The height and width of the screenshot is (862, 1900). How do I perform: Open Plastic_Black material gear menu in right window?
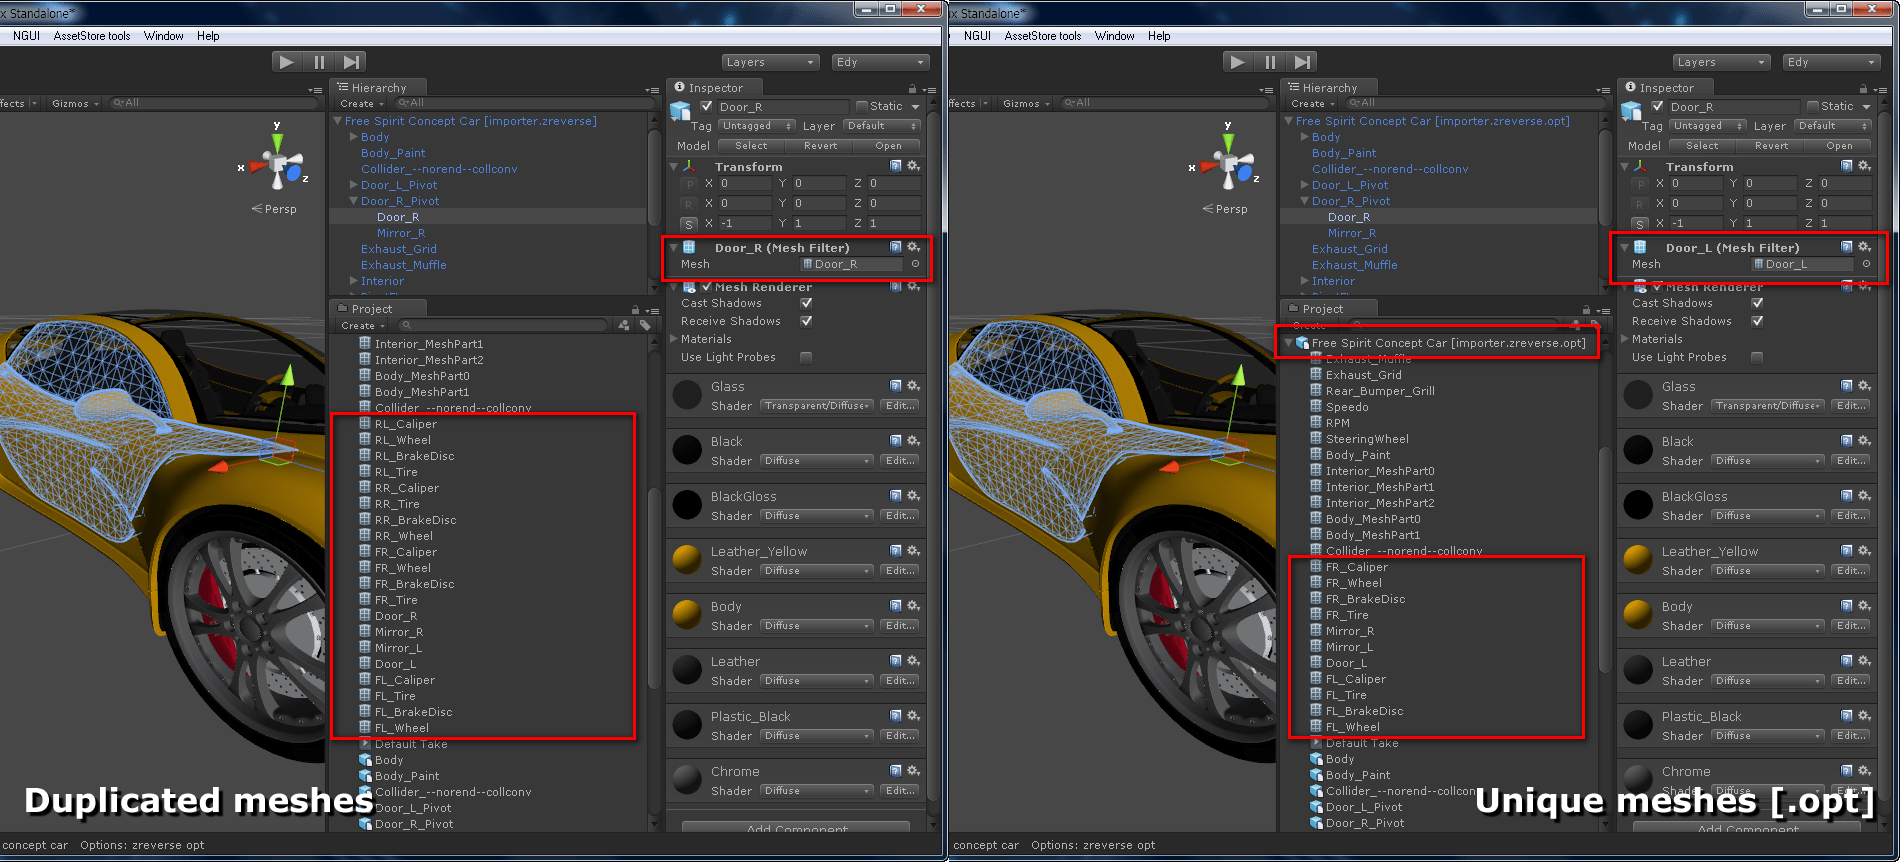(1864, 716)
